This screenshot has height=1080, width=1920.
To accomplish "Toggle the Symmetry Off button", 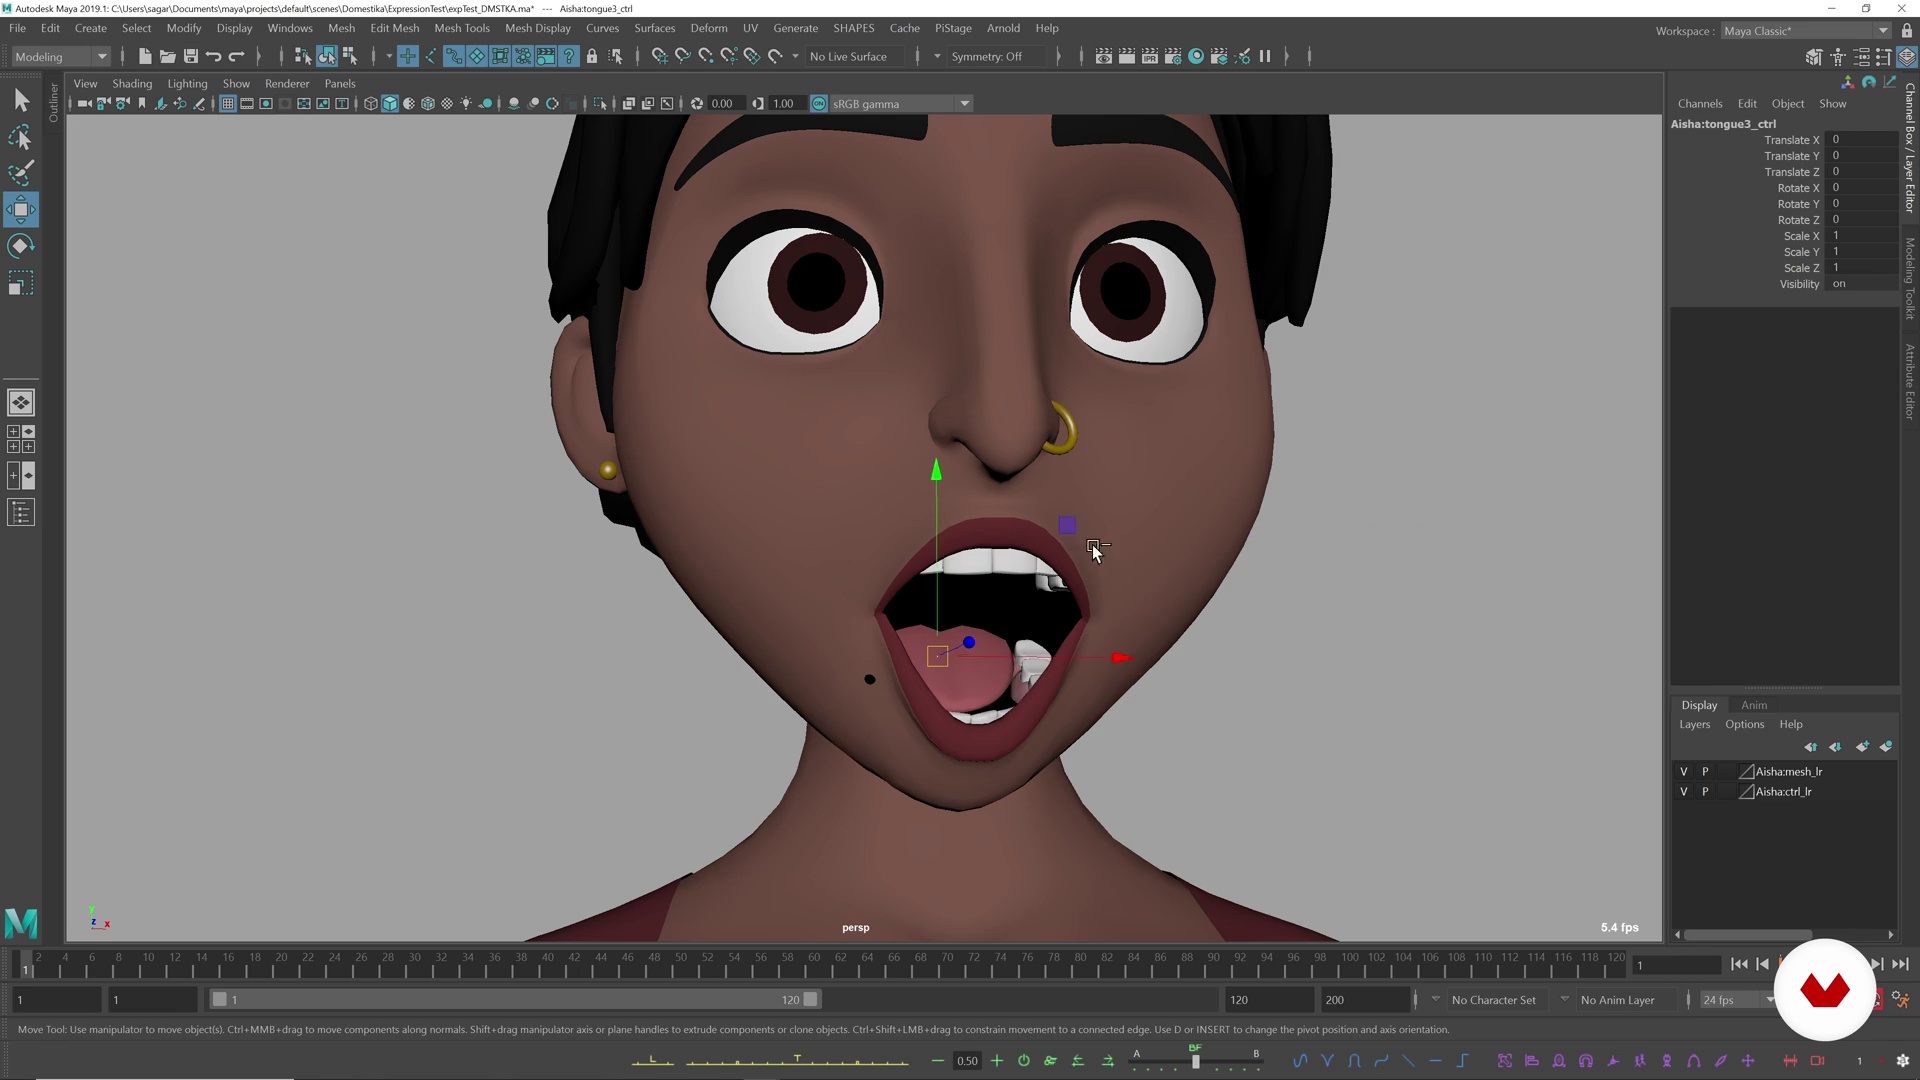I will tap(990, 55).
